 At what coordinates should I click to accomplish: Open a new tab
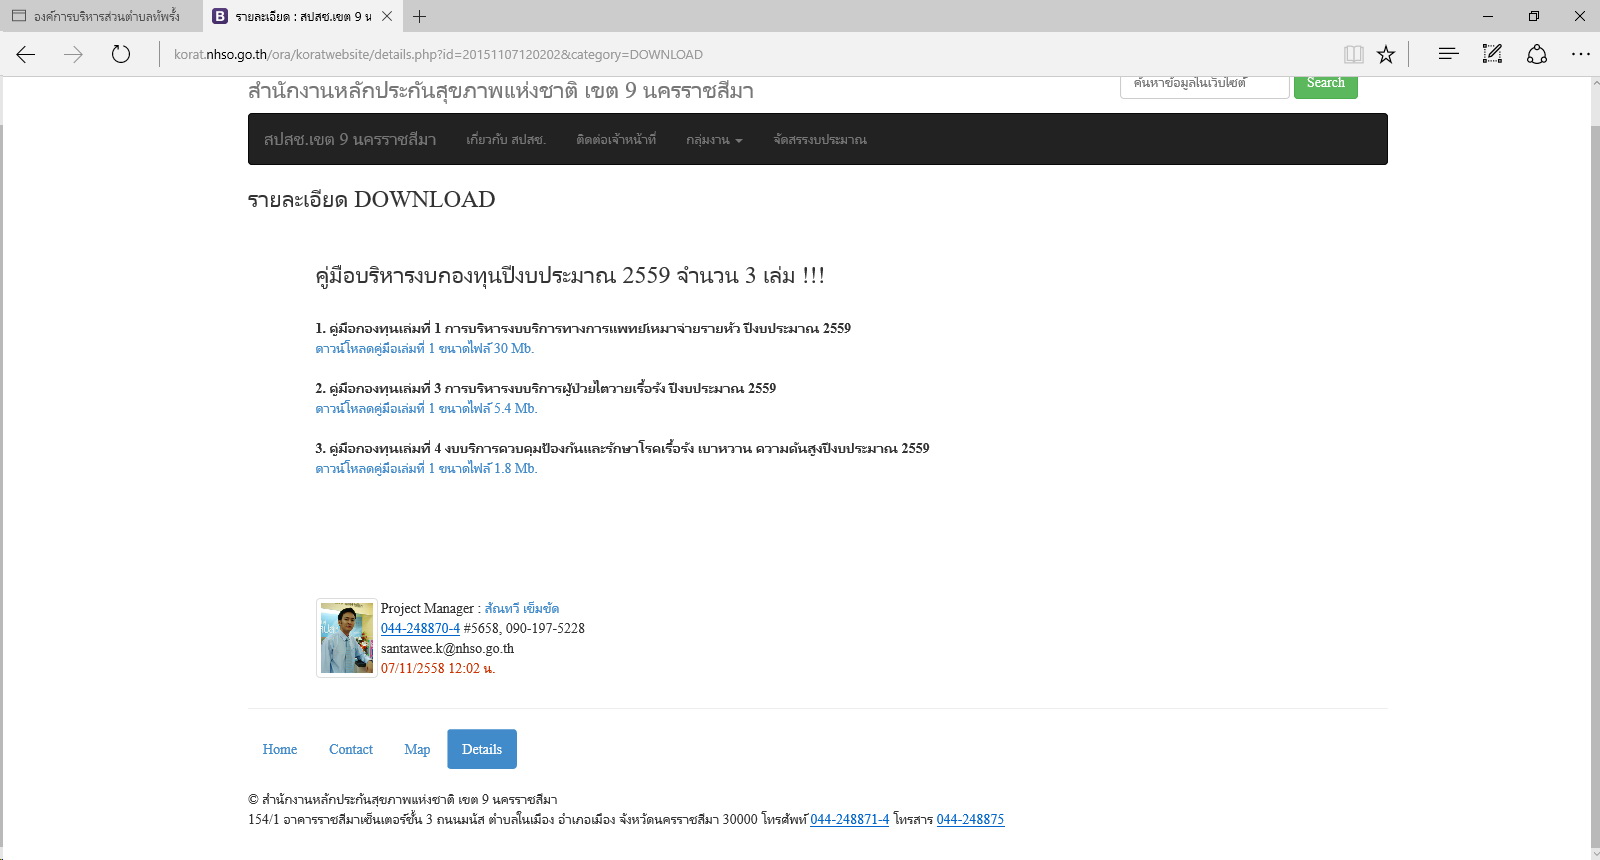[419, 16]
